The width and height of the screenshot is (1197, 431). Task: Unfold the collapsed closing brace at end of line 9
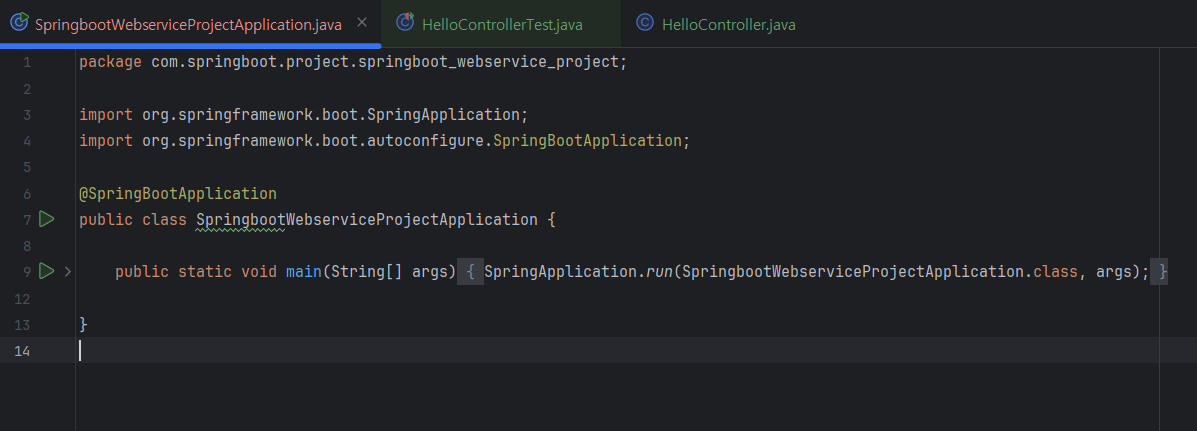click(1161, 272)
